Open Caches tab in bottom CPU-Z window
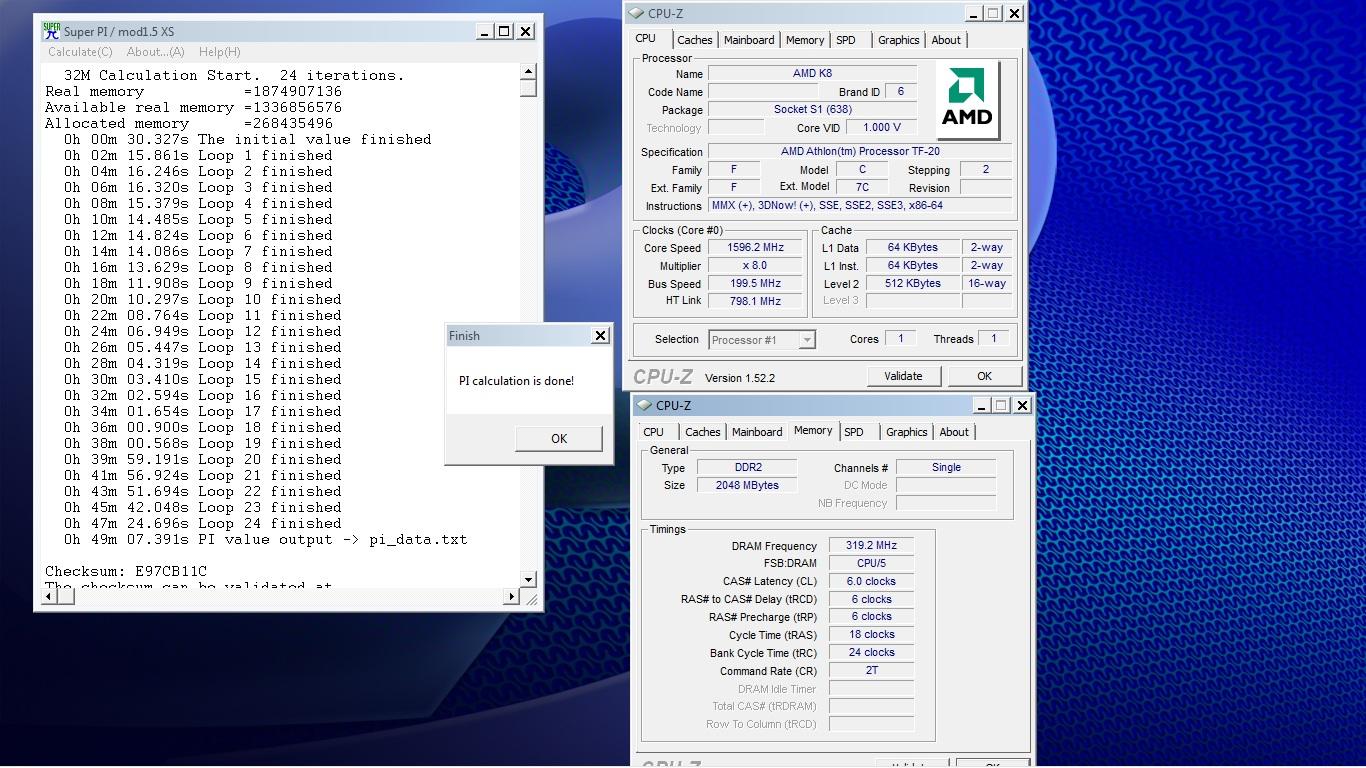The width and height of the screenshot is (1366, 768). tap(703, 432)
